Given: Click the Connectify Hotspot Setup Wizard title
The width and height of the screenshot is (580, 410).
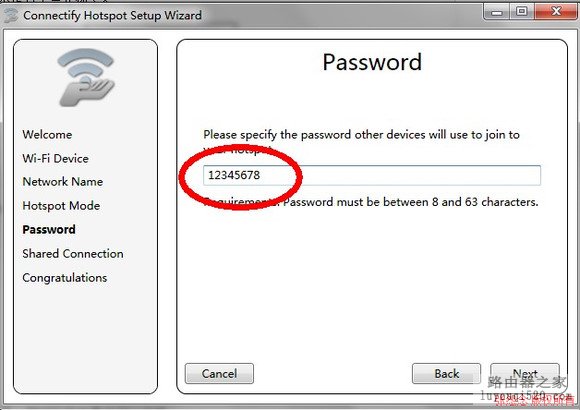Looking at the screenshot, I should (x=112, y=16).
